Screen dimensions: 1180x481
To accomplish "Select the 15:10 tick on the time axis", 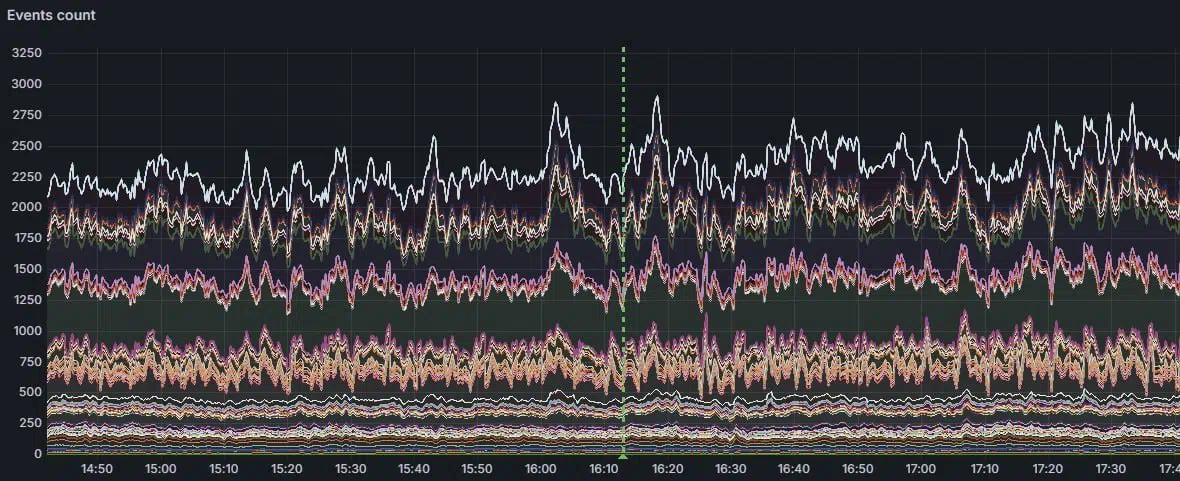I will click(x=224, y=468).
